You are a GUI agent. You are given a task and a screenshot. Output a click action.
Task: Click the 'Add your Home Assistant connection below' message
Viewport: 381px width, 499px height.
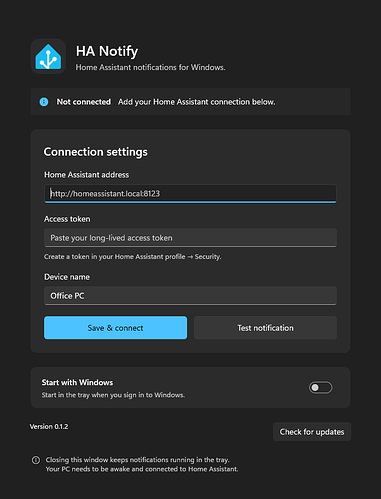[x=197, y=102]
